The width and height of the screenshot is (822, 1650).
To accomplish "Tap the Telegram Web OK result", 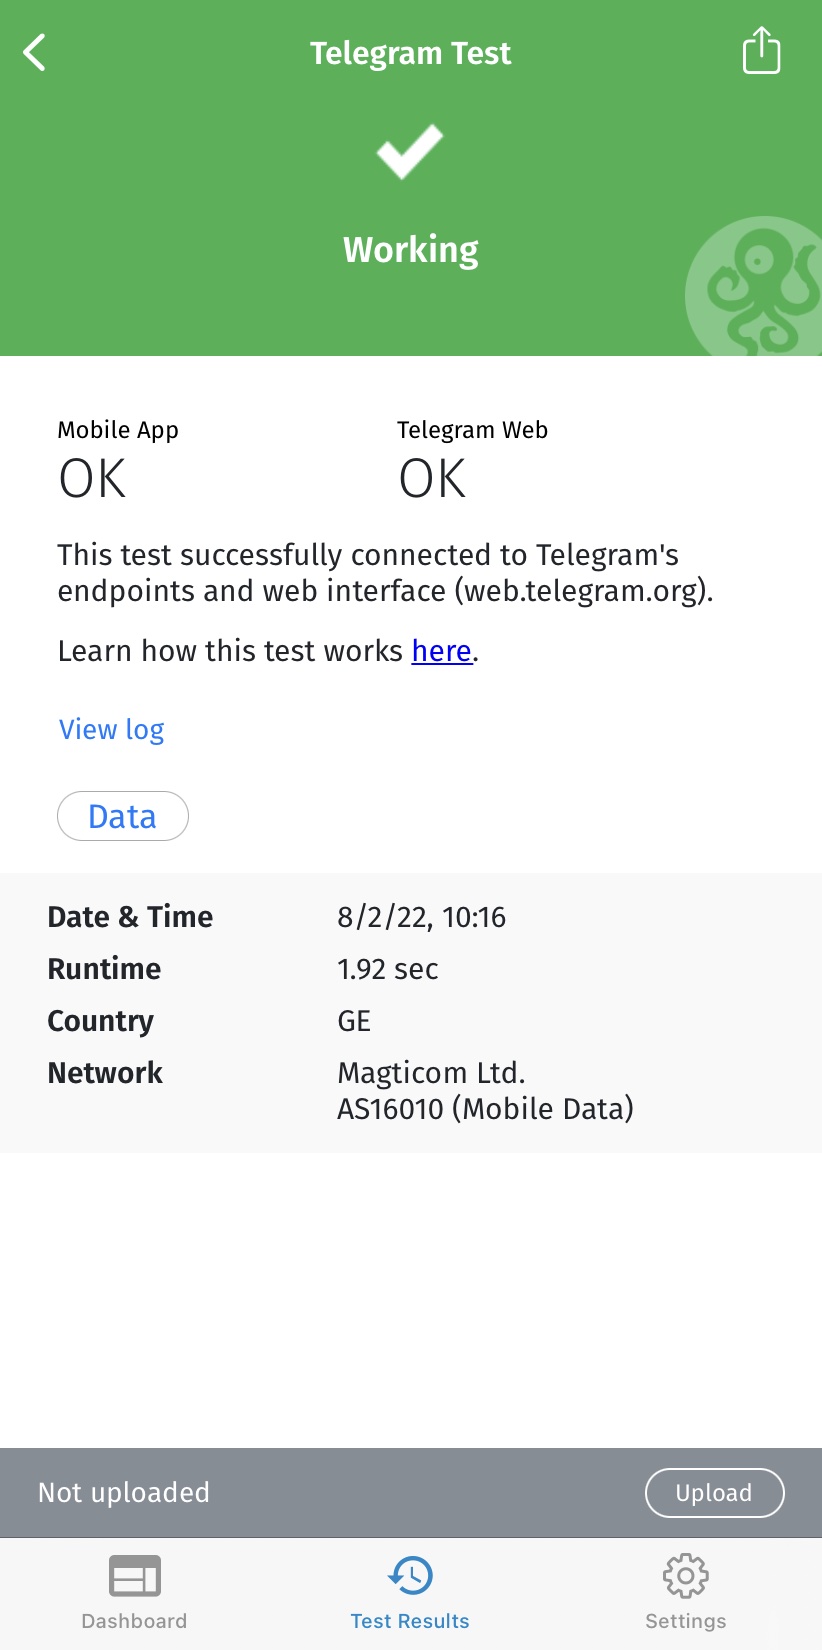I will pos(433,478).
